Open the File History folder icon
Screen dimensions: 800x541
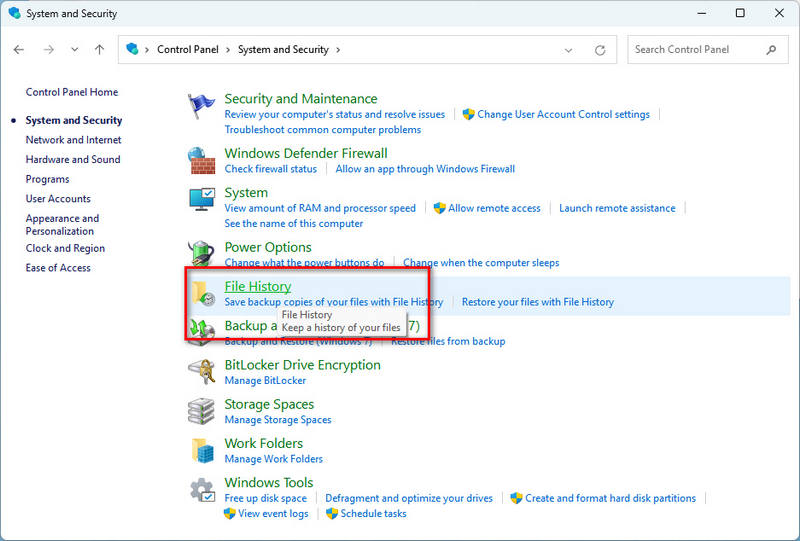[202, 293]
